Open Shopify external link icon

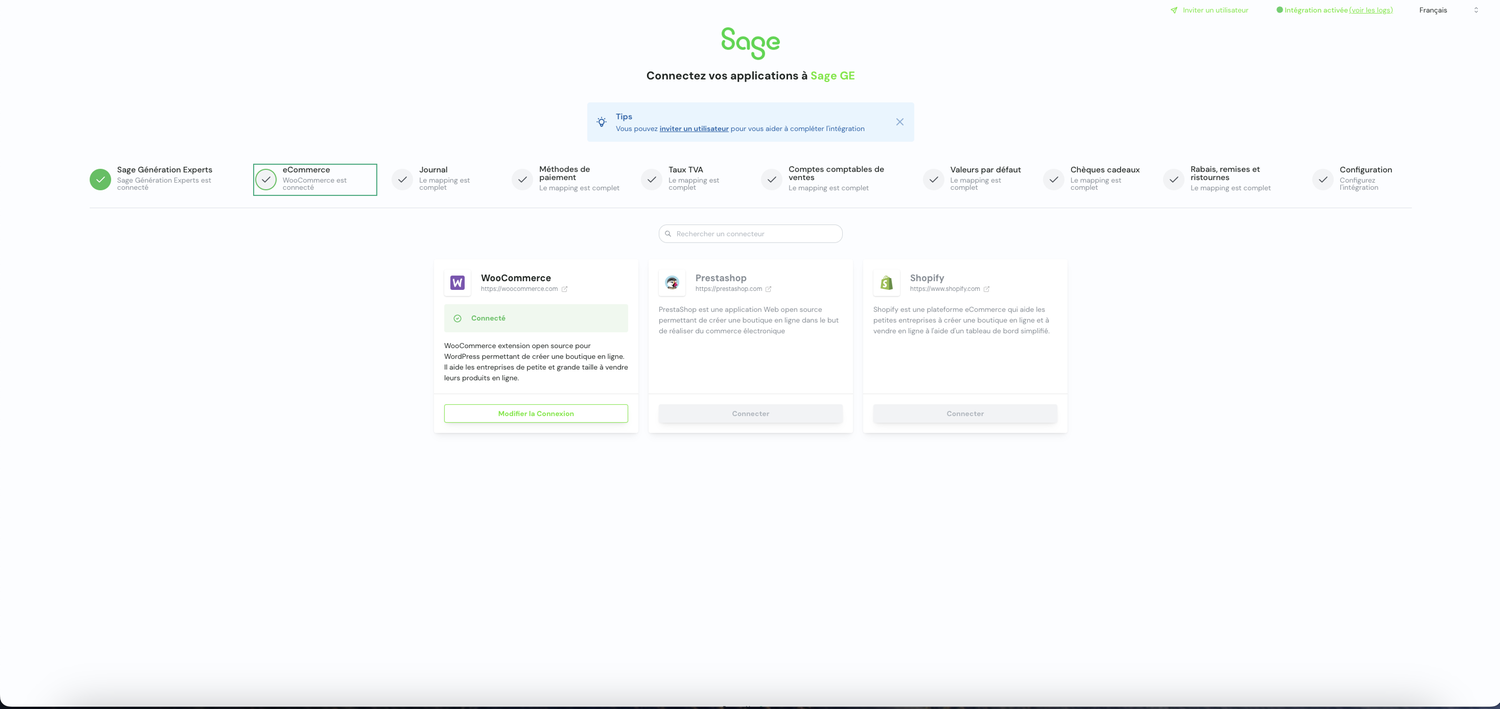[986, 289]
